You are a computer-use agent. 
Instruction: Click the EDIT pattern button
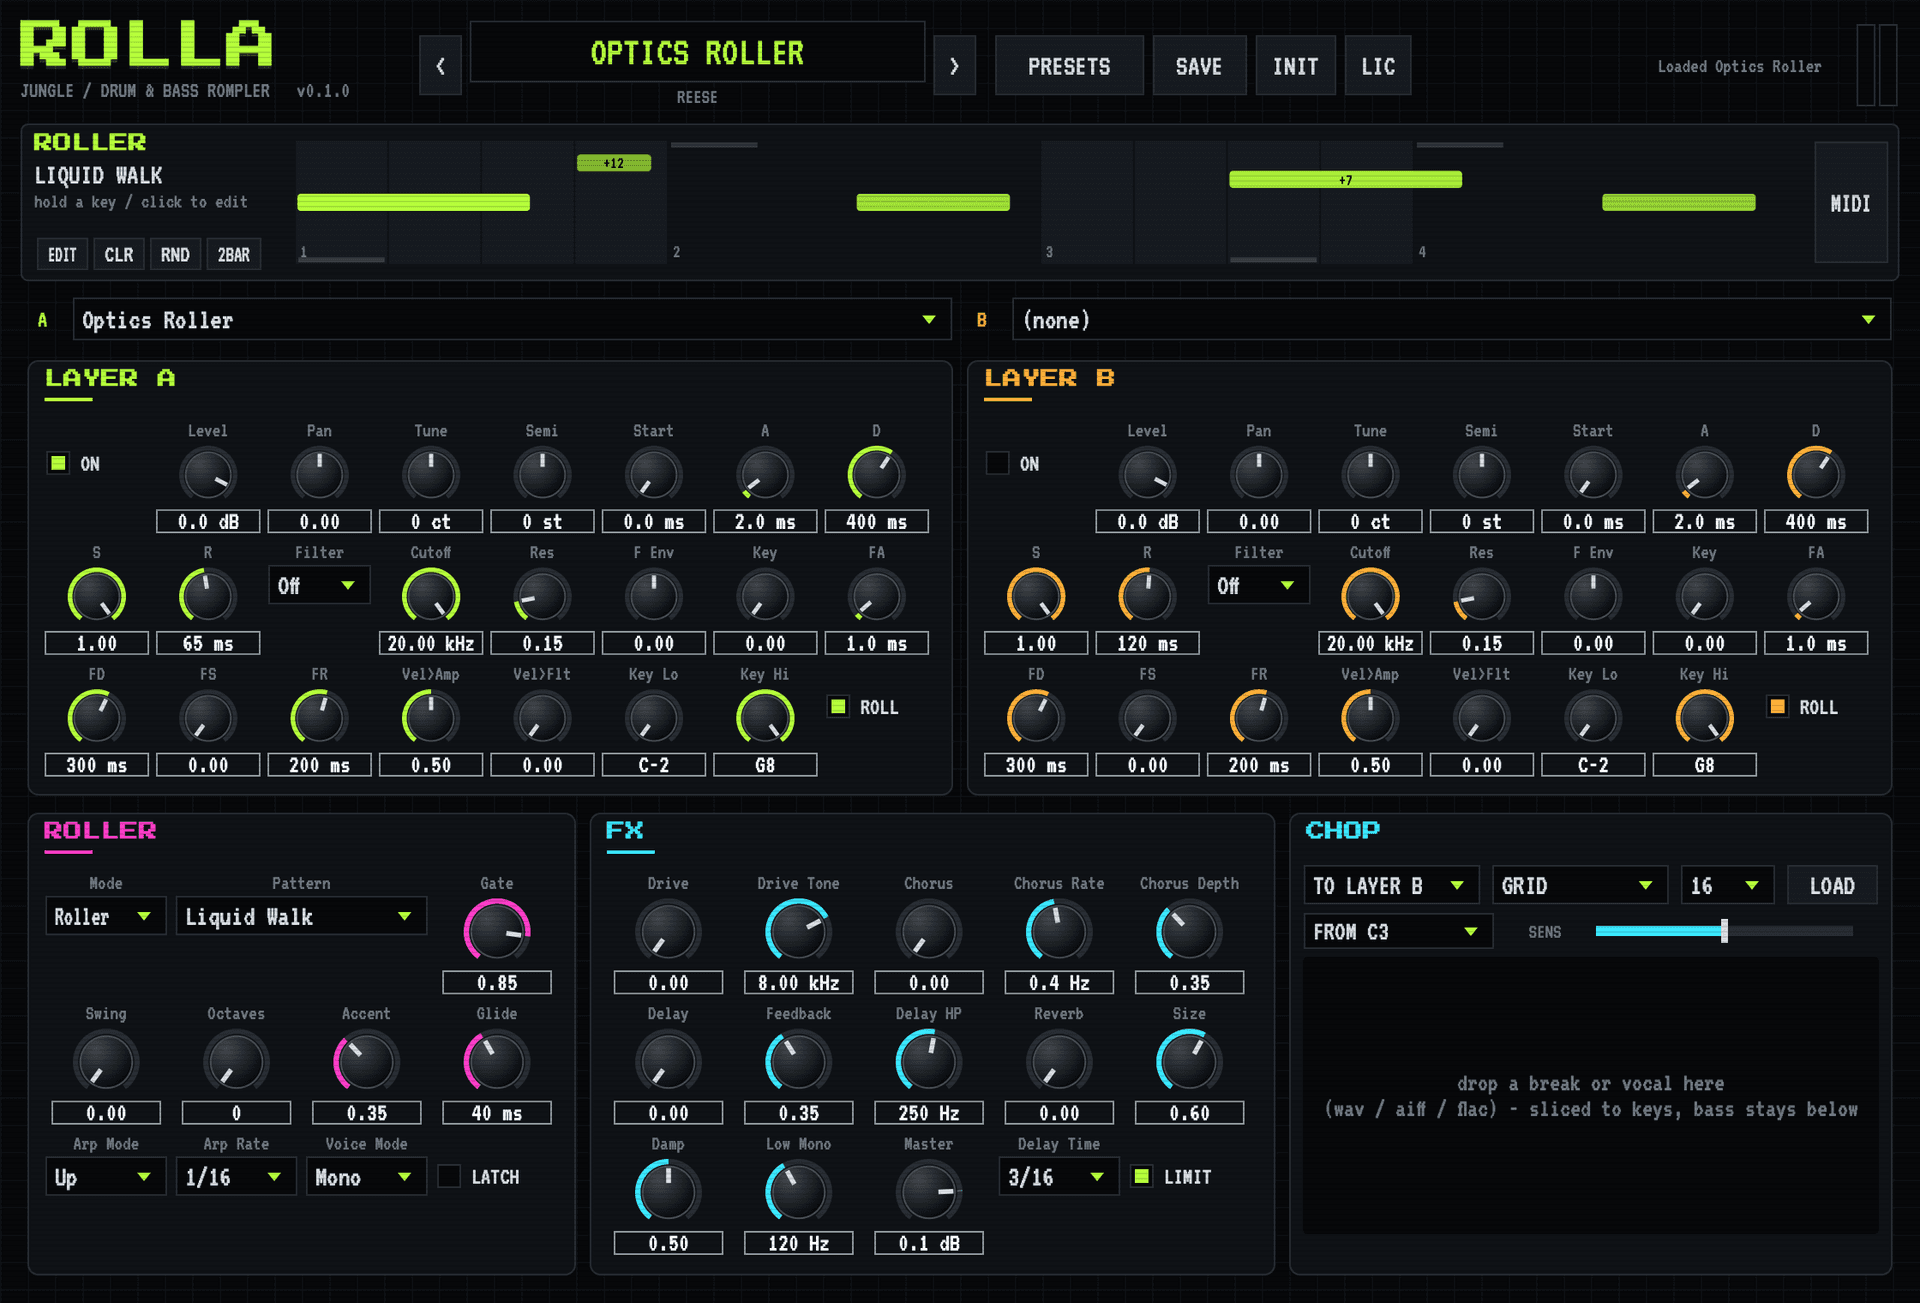[62, 255]
